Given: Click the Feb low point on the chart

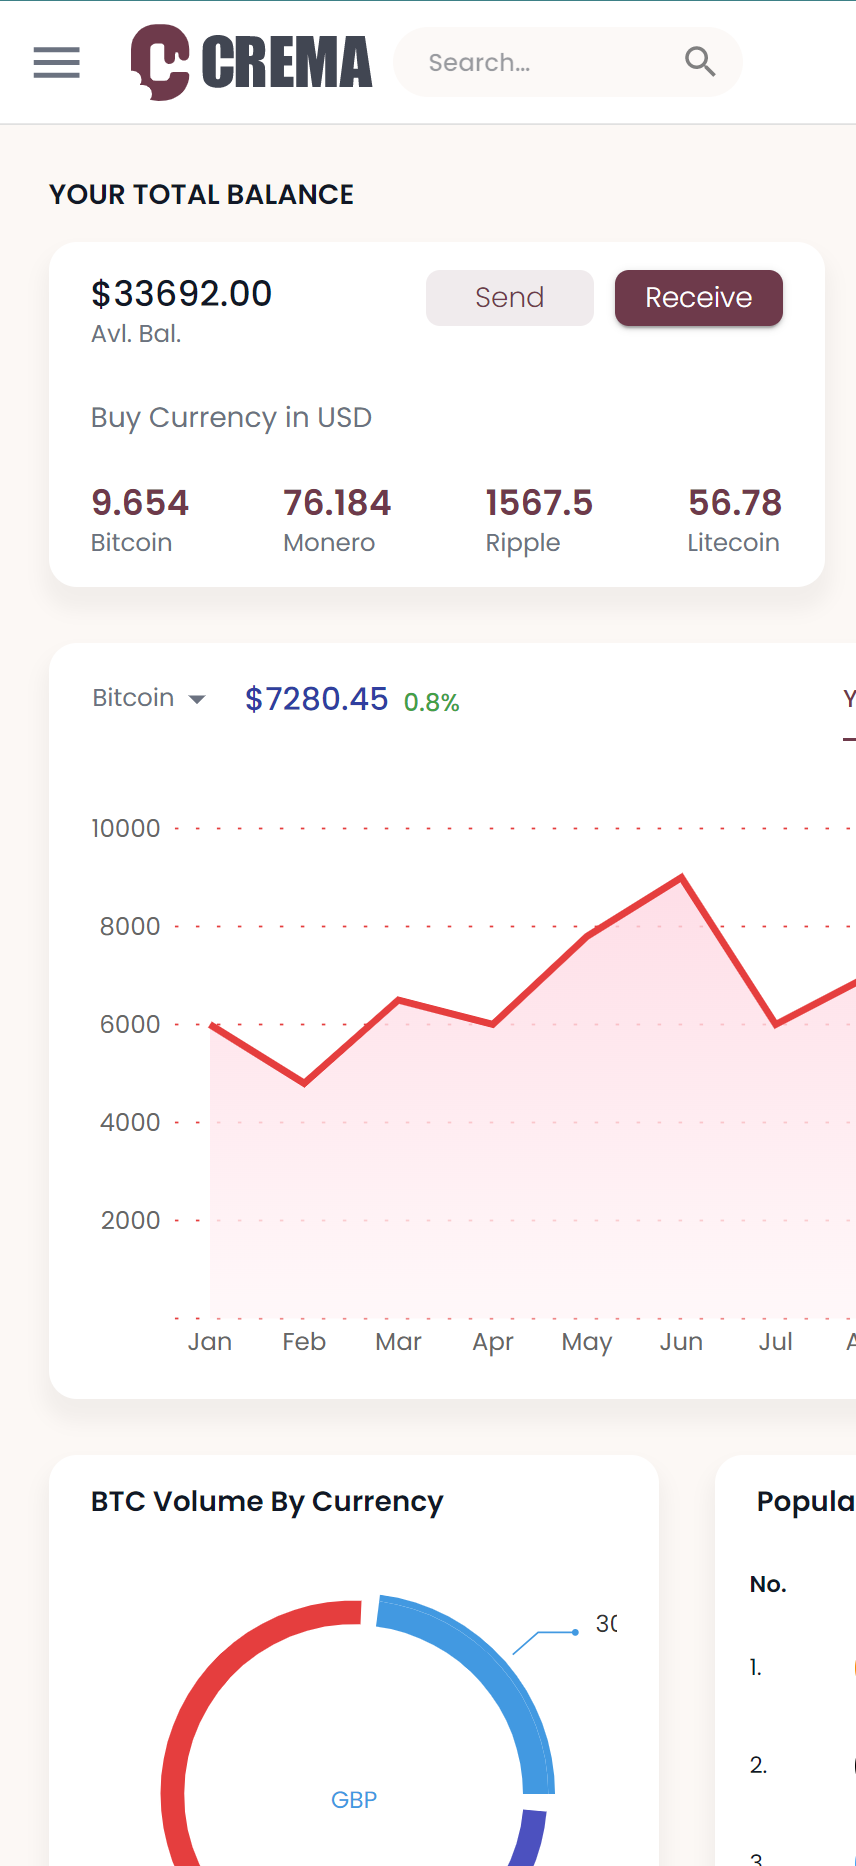Looking at the screenshot, I should coord(304,1082).
